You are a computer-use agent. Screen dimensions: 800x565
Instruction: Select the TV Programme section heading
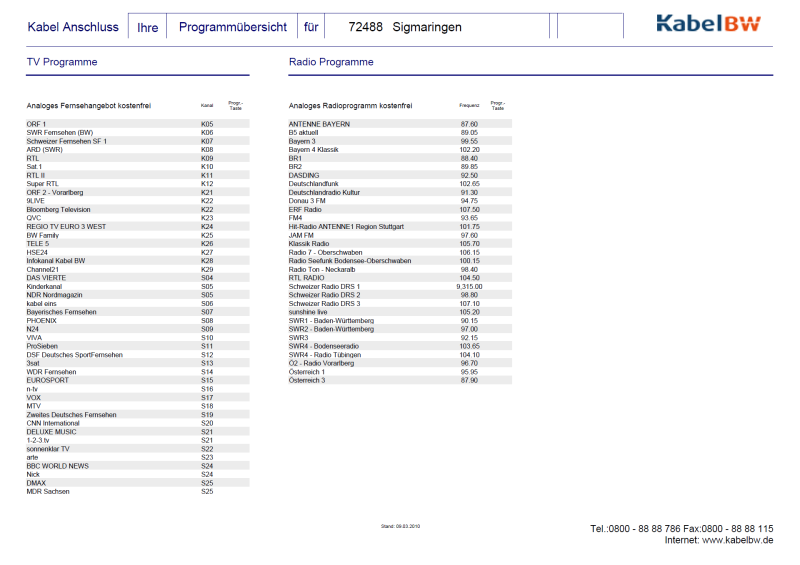(x=62, y=62)
